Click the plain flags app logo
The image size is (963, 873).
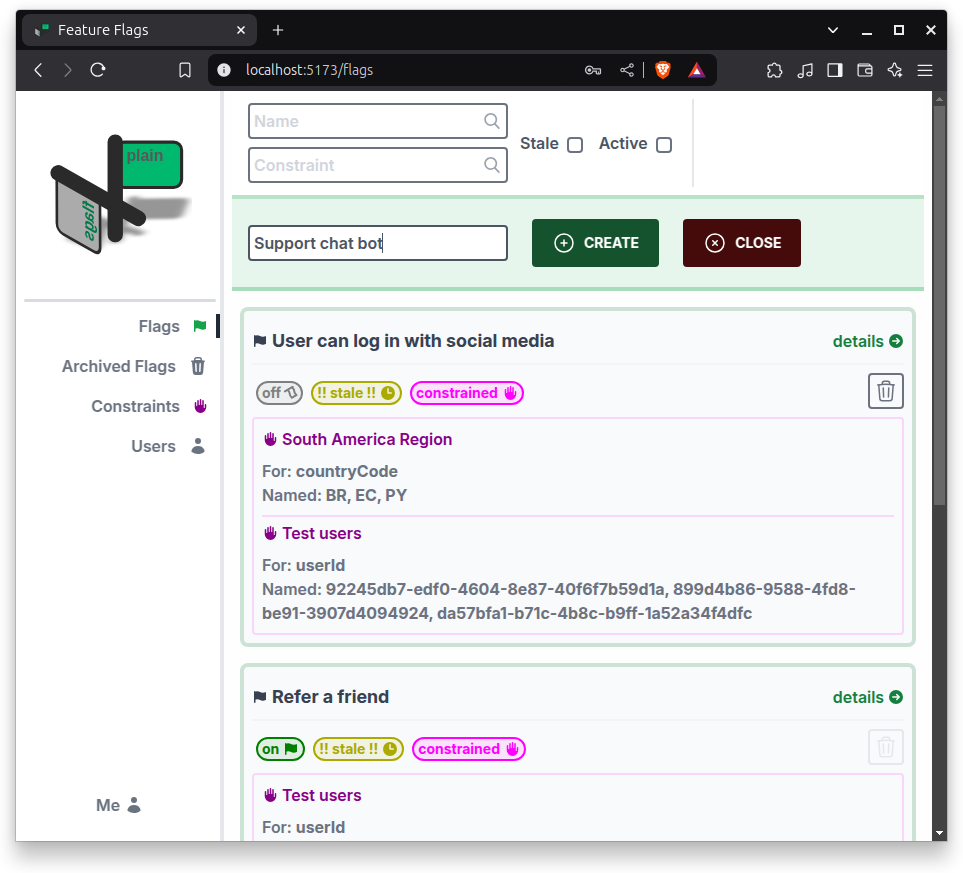(x=115, y=190)
